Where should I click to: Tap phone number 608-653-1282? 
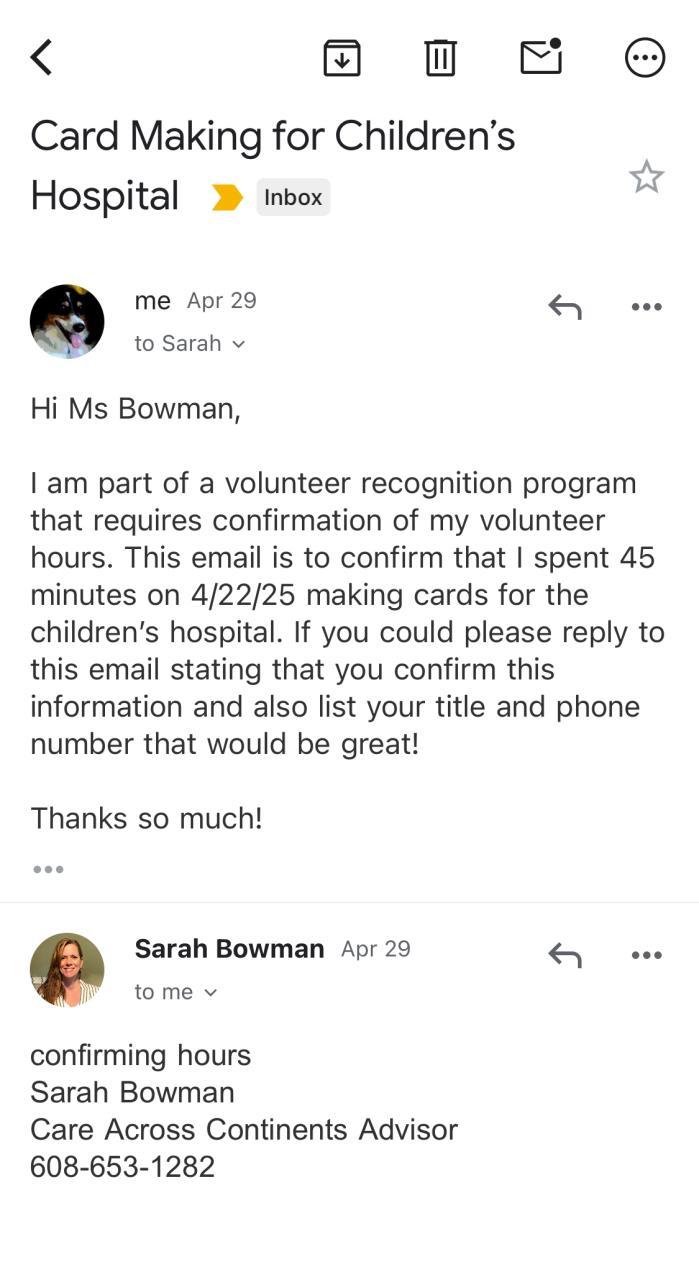tap(122, 1167)
